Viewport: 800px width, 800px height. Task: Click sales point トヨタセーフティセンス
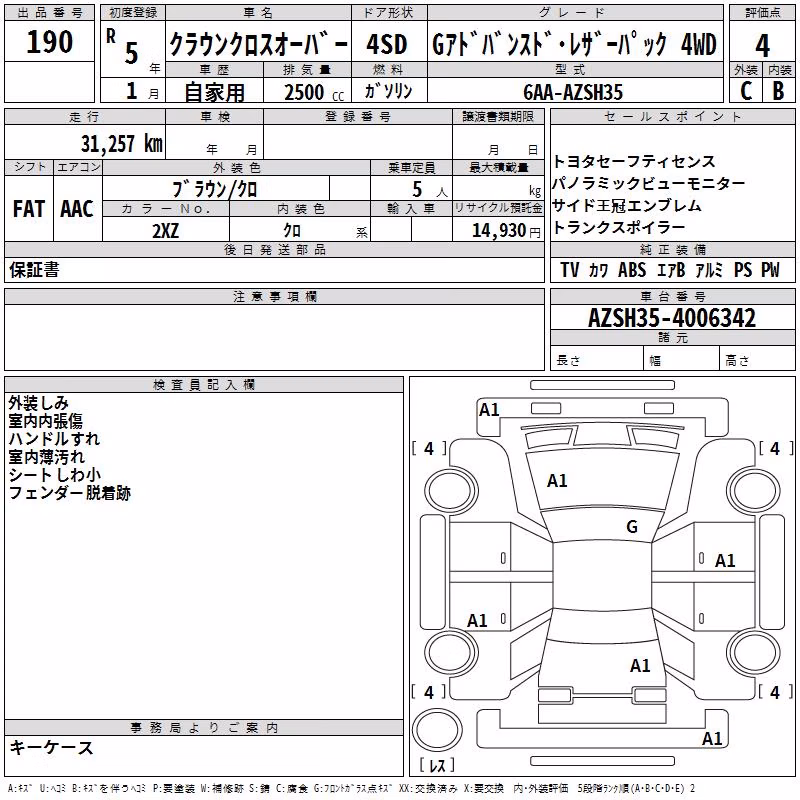point(634,162)
